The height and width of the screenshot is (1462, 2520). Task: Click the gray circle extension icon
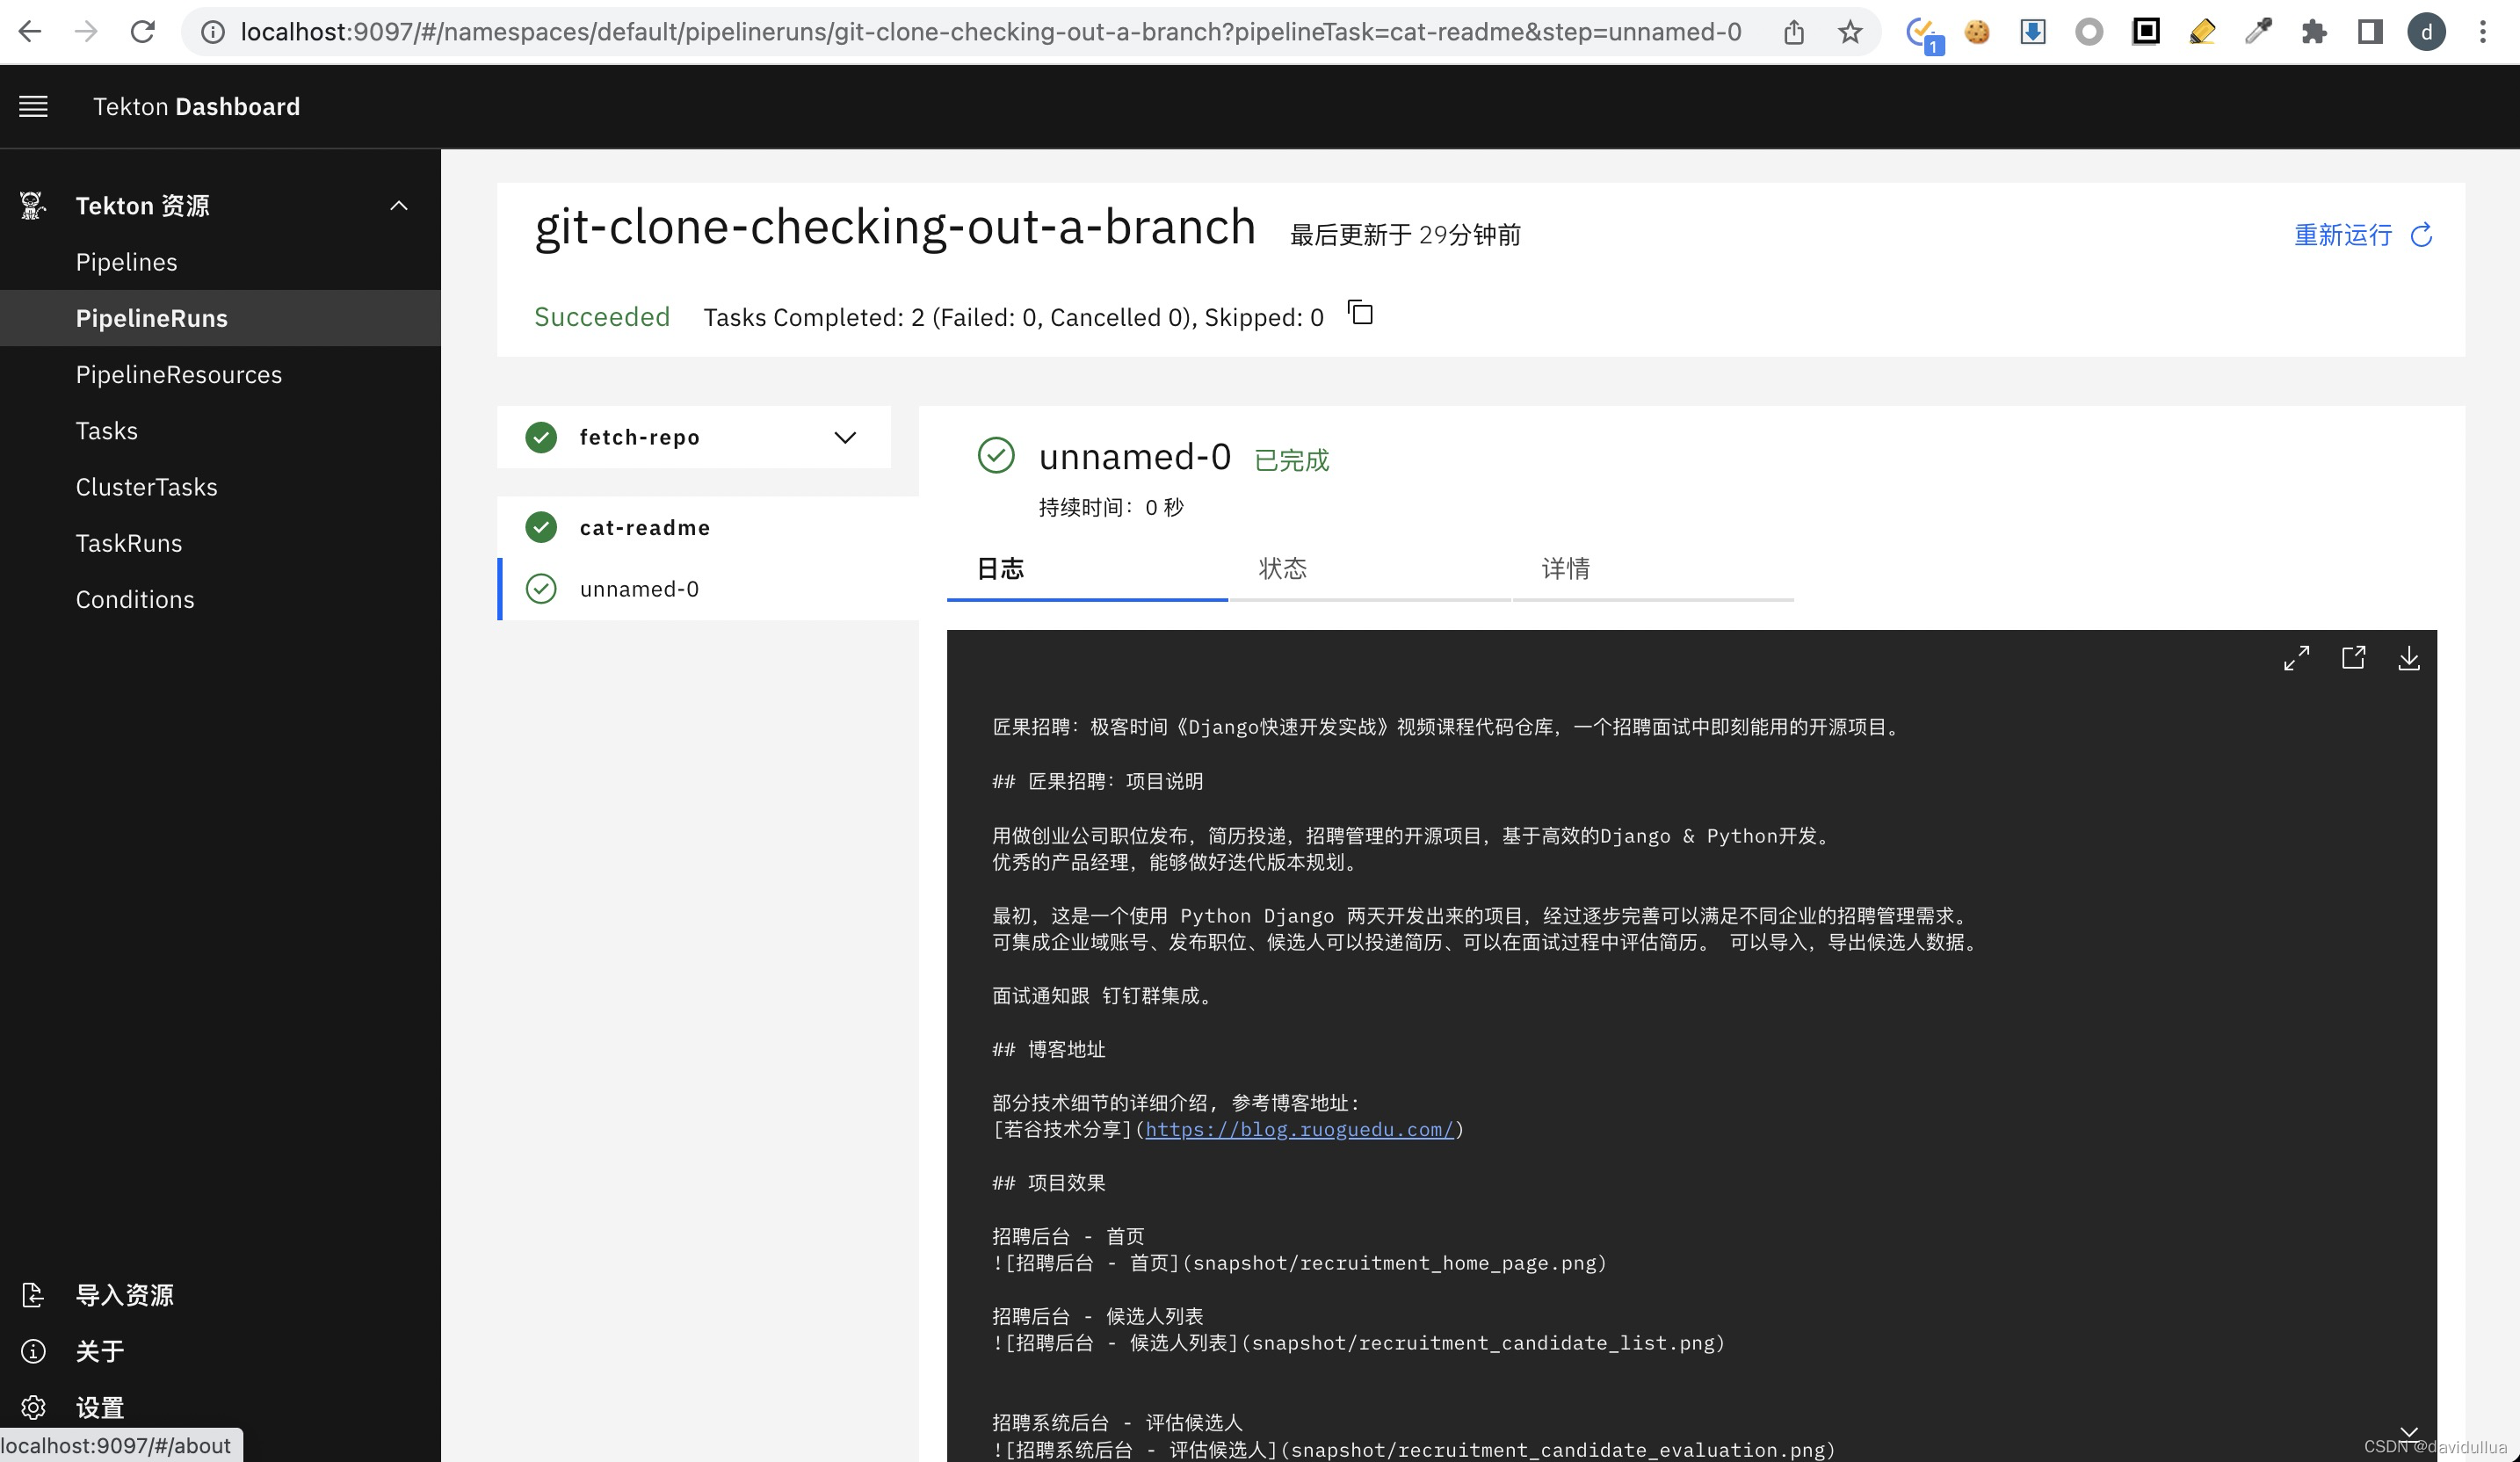pos(2089,32)
